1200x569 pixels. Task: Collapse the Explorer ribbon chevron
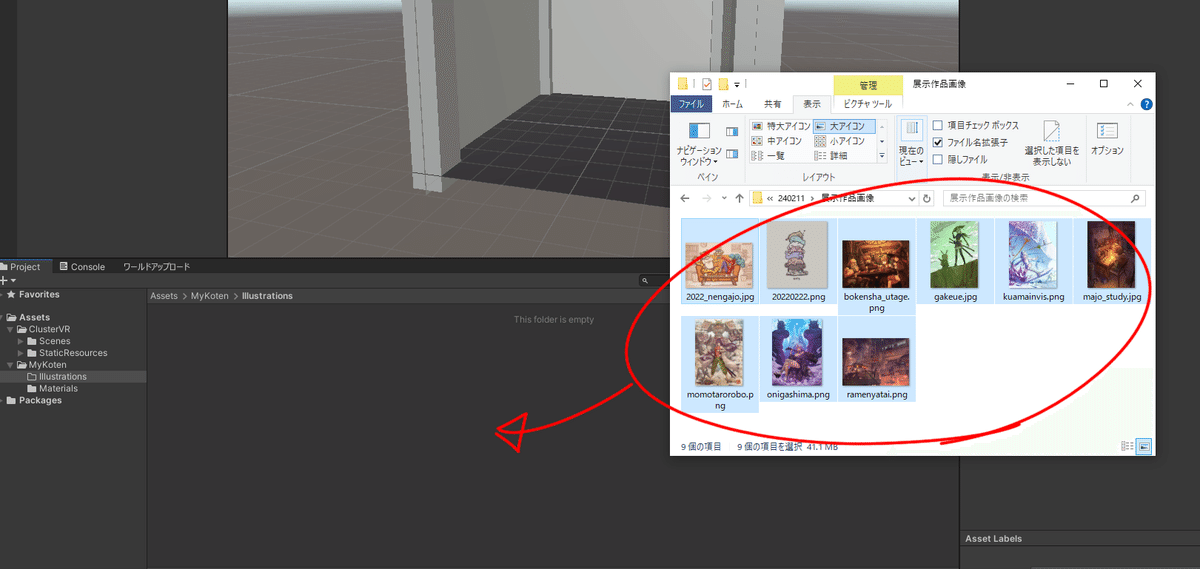(1130, 103)
